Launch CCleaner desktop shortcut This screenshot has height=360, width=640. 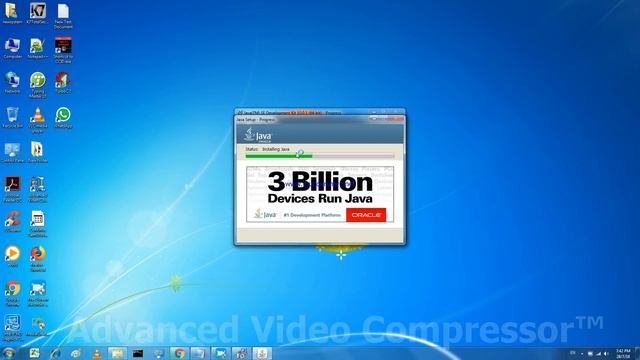coord(12,222)
